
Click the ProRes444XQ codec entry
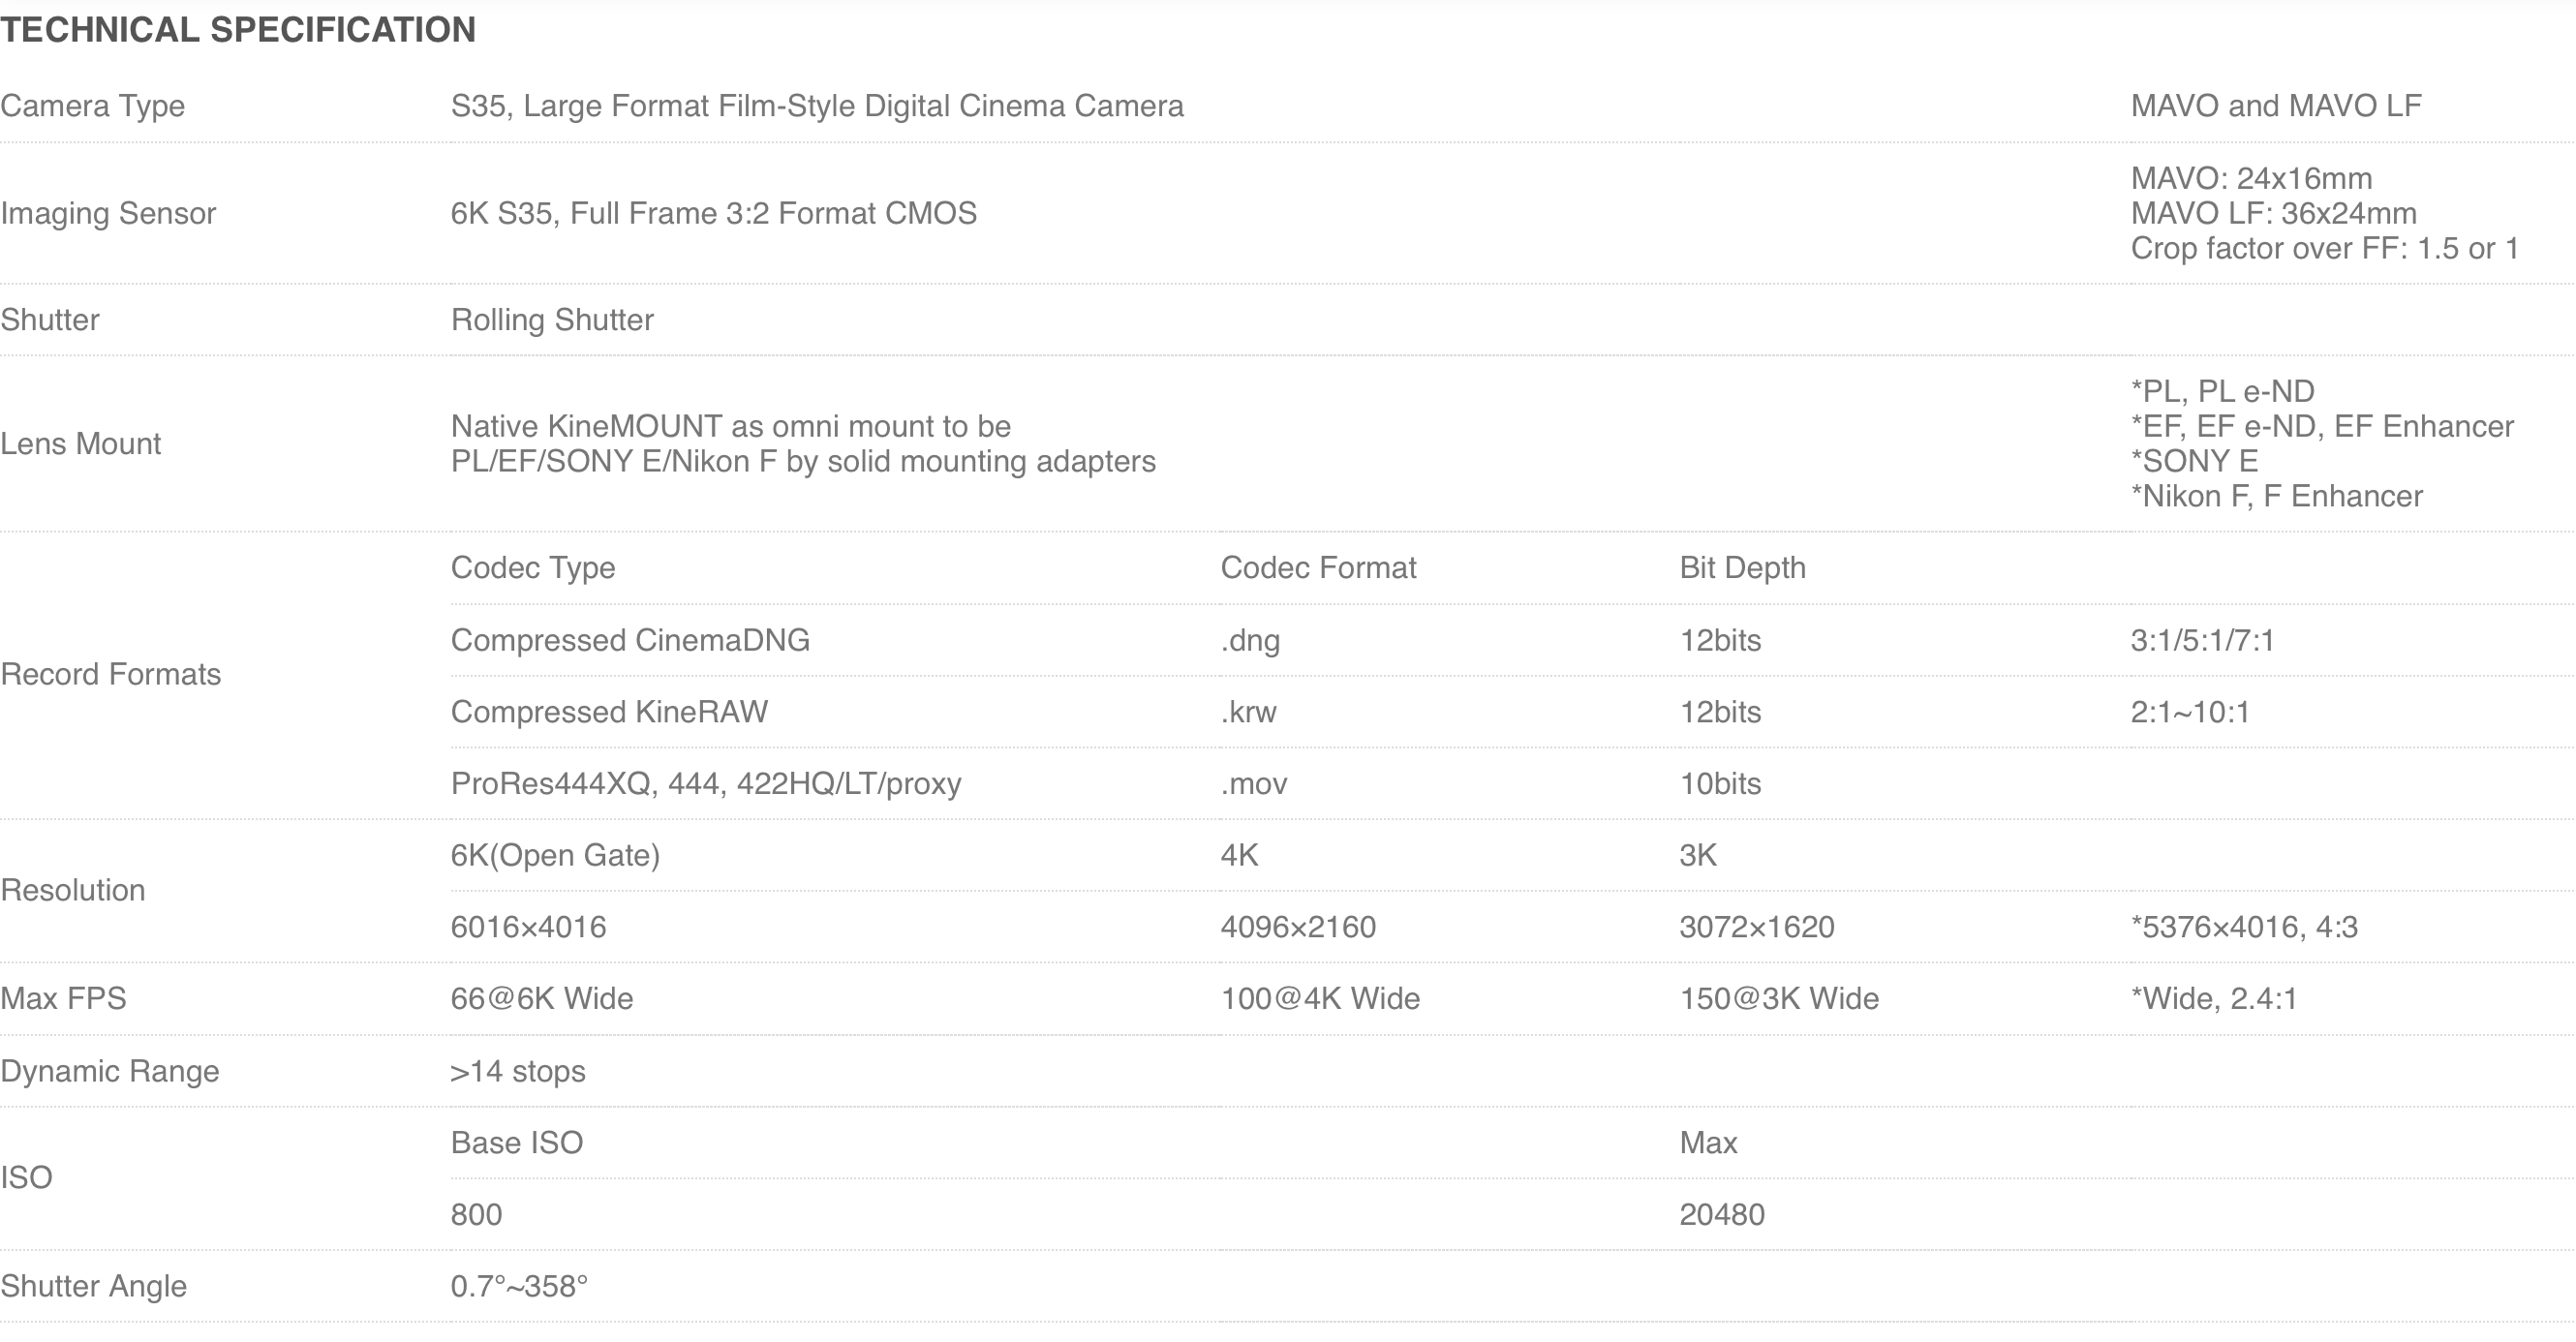(x=706, y=784)
